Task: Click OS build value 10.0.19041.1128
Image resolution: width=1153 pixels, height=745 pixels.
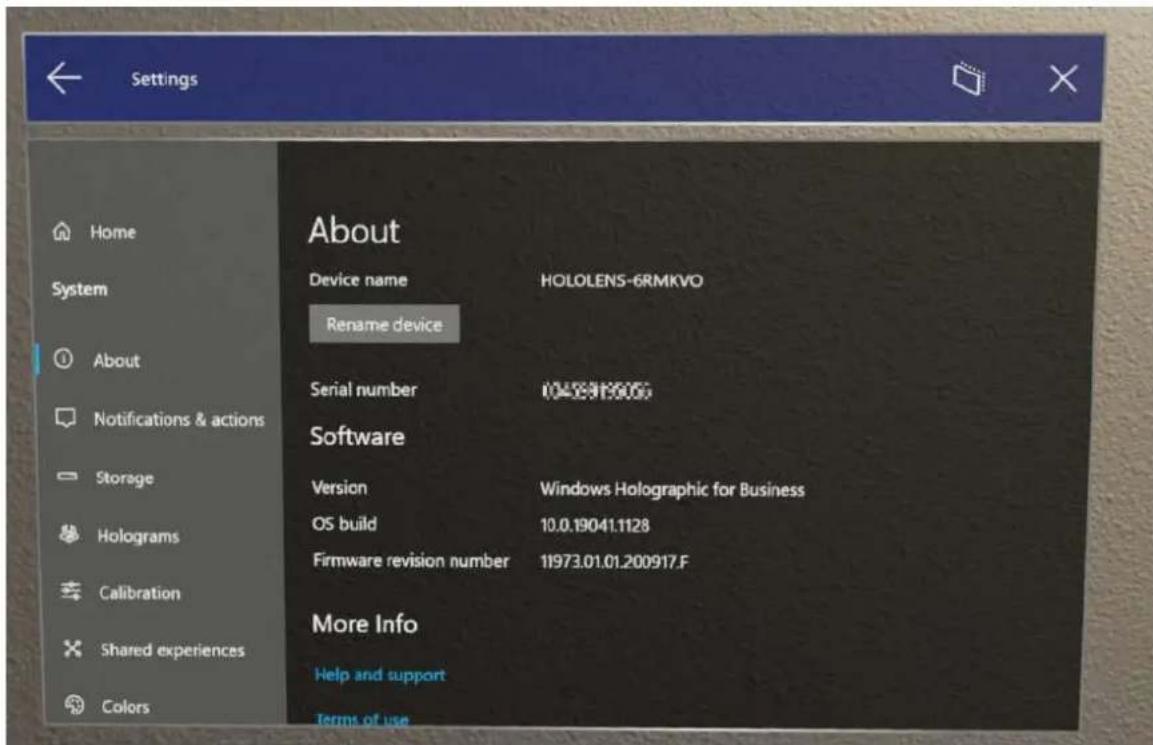Action: coord(595,525)
